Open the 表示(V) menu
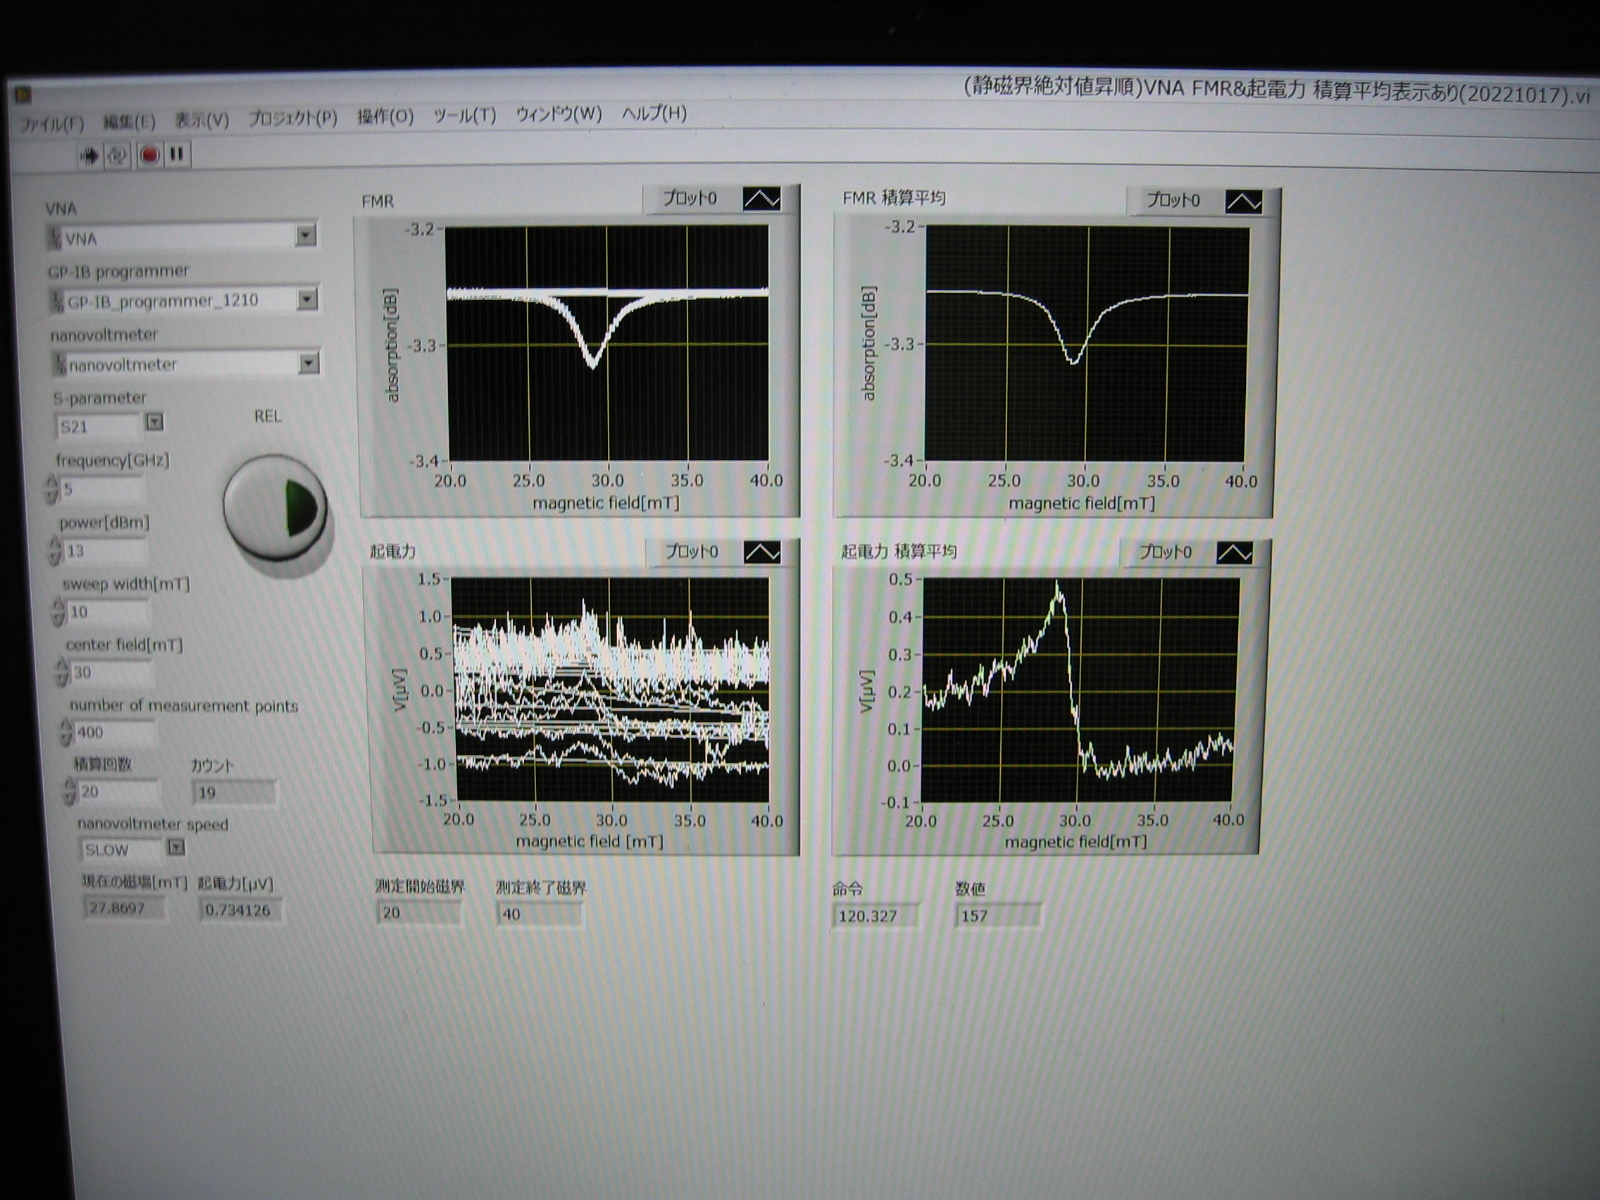1600x1200 pixels. coord(202,120)
